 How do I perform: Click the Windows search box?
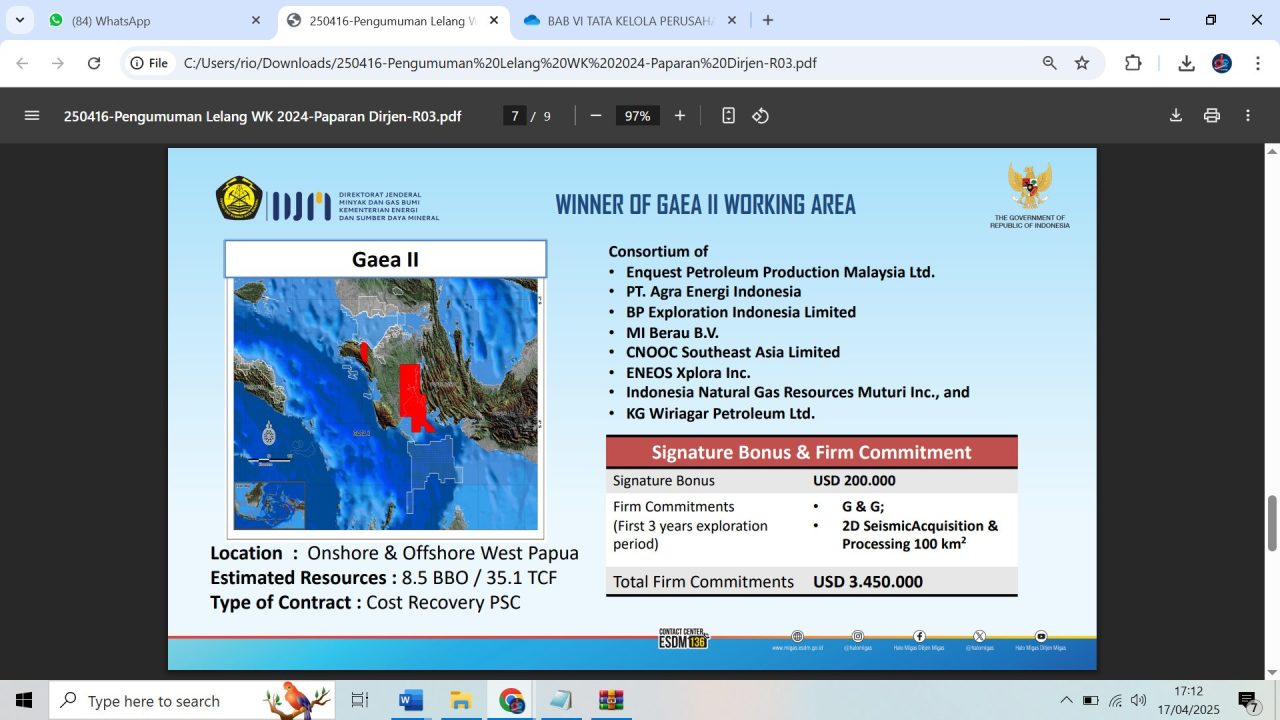pyautogui.click(x=193, y=700)
